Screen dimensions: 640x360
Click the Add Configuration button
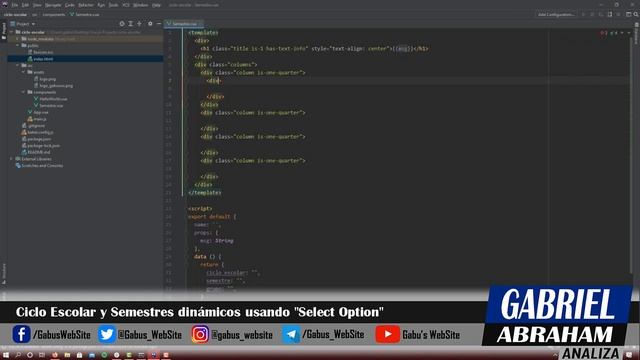pyautogui.click(x=556, y=14)
